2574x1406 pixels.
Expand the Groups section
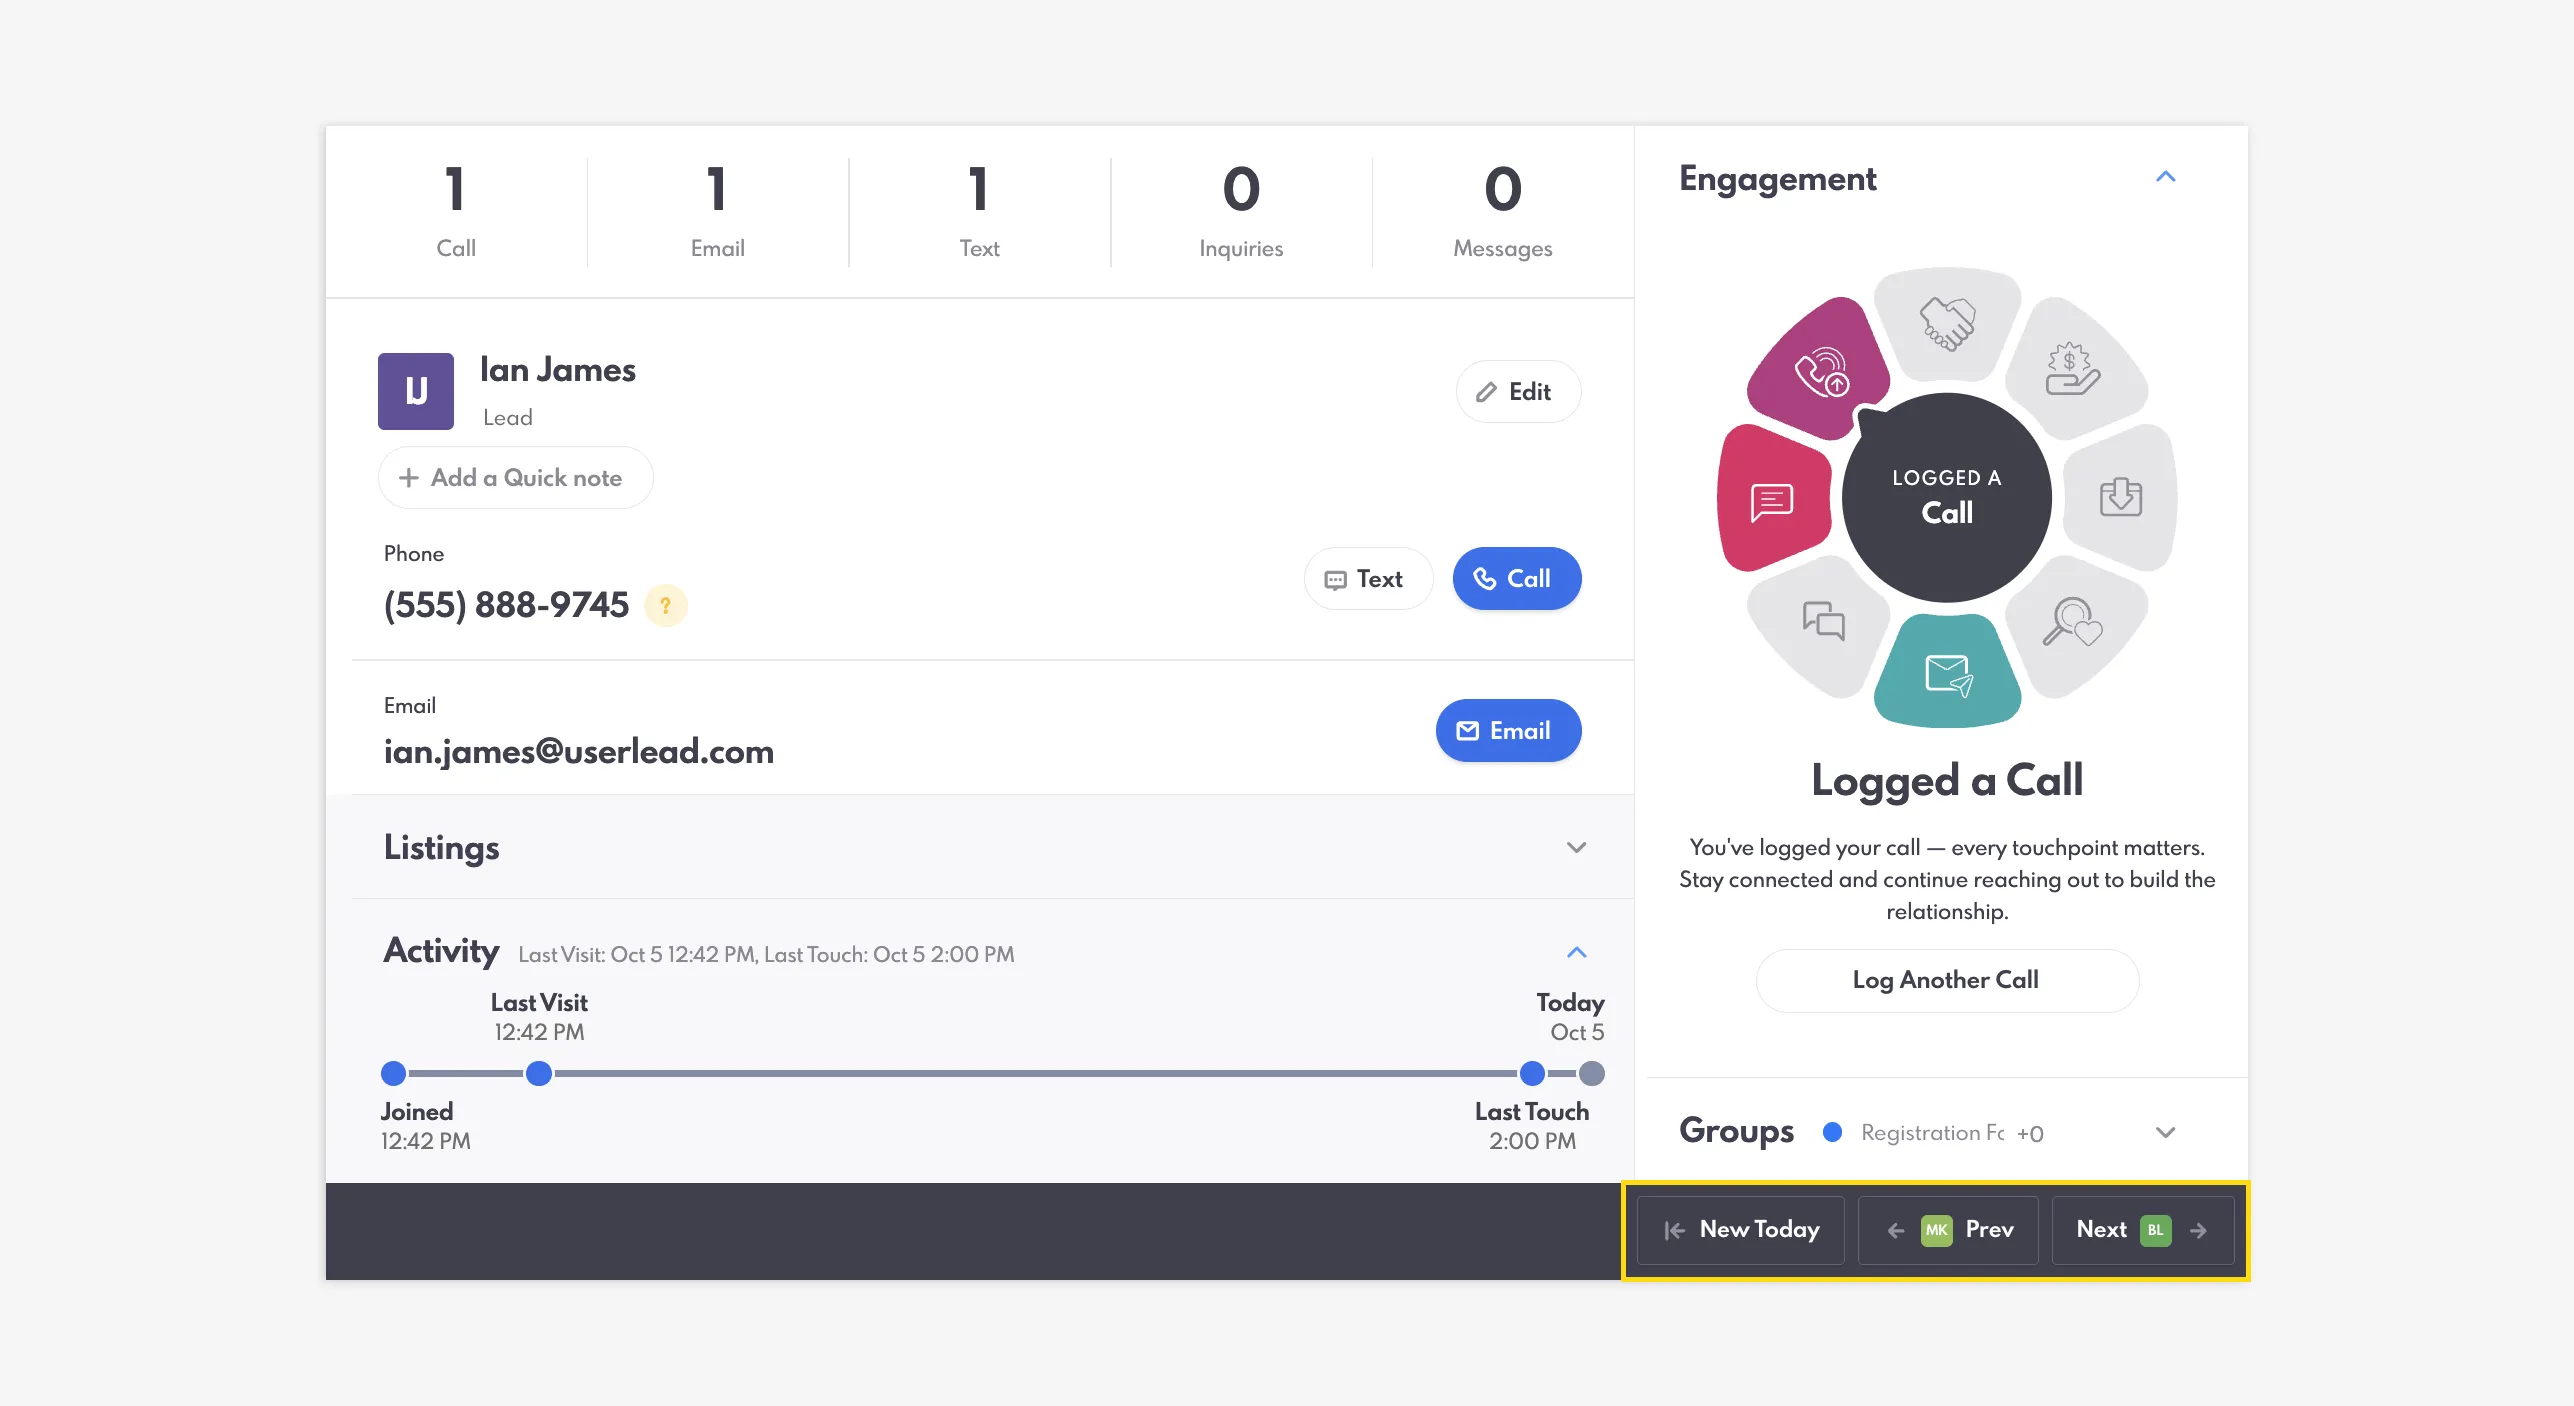tap(2165, 1133)
